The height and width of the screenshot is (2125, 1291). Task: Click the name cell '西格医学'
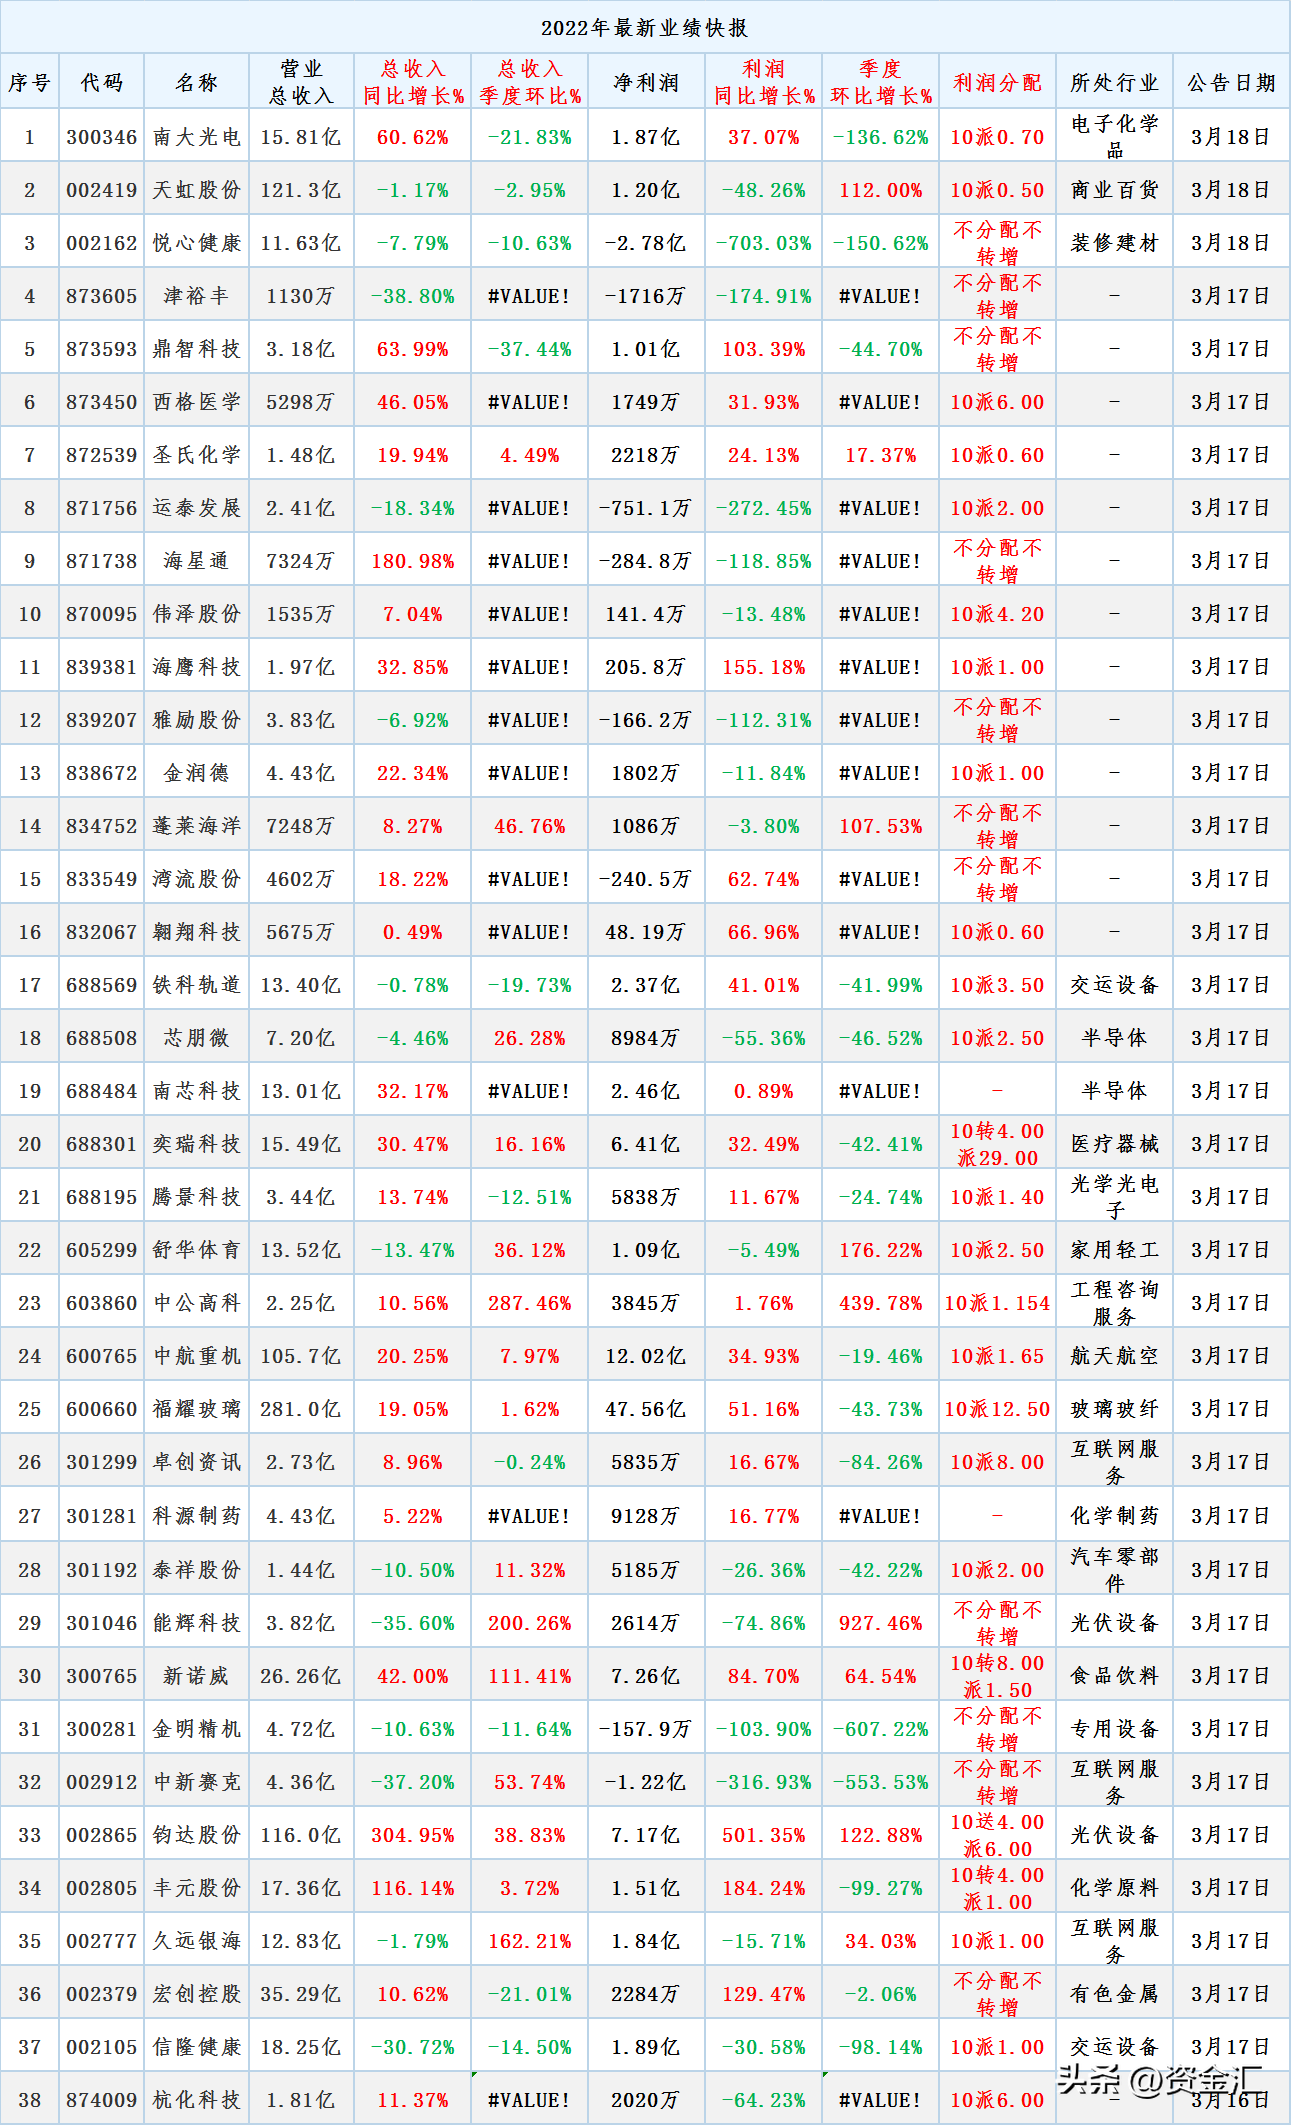point(197,402)
